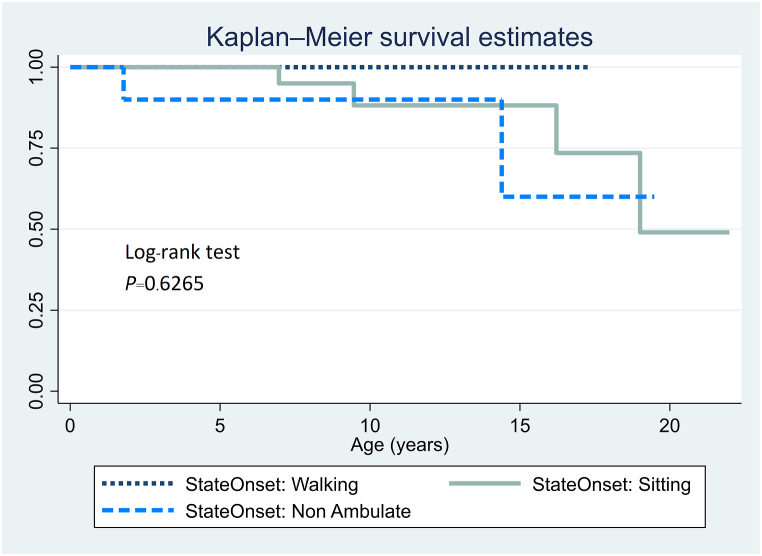Click the y-axis tick label 0.50
Image resolution: width=762 pixels, height=556 pixels.
(38, 229)
